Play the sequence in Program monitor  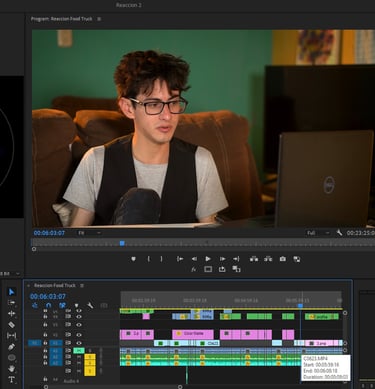208,259
